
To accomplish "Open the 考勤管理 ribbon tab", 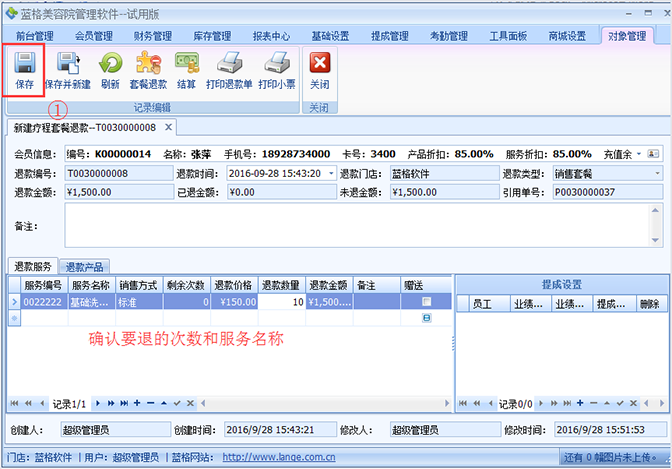I will 448,36.
